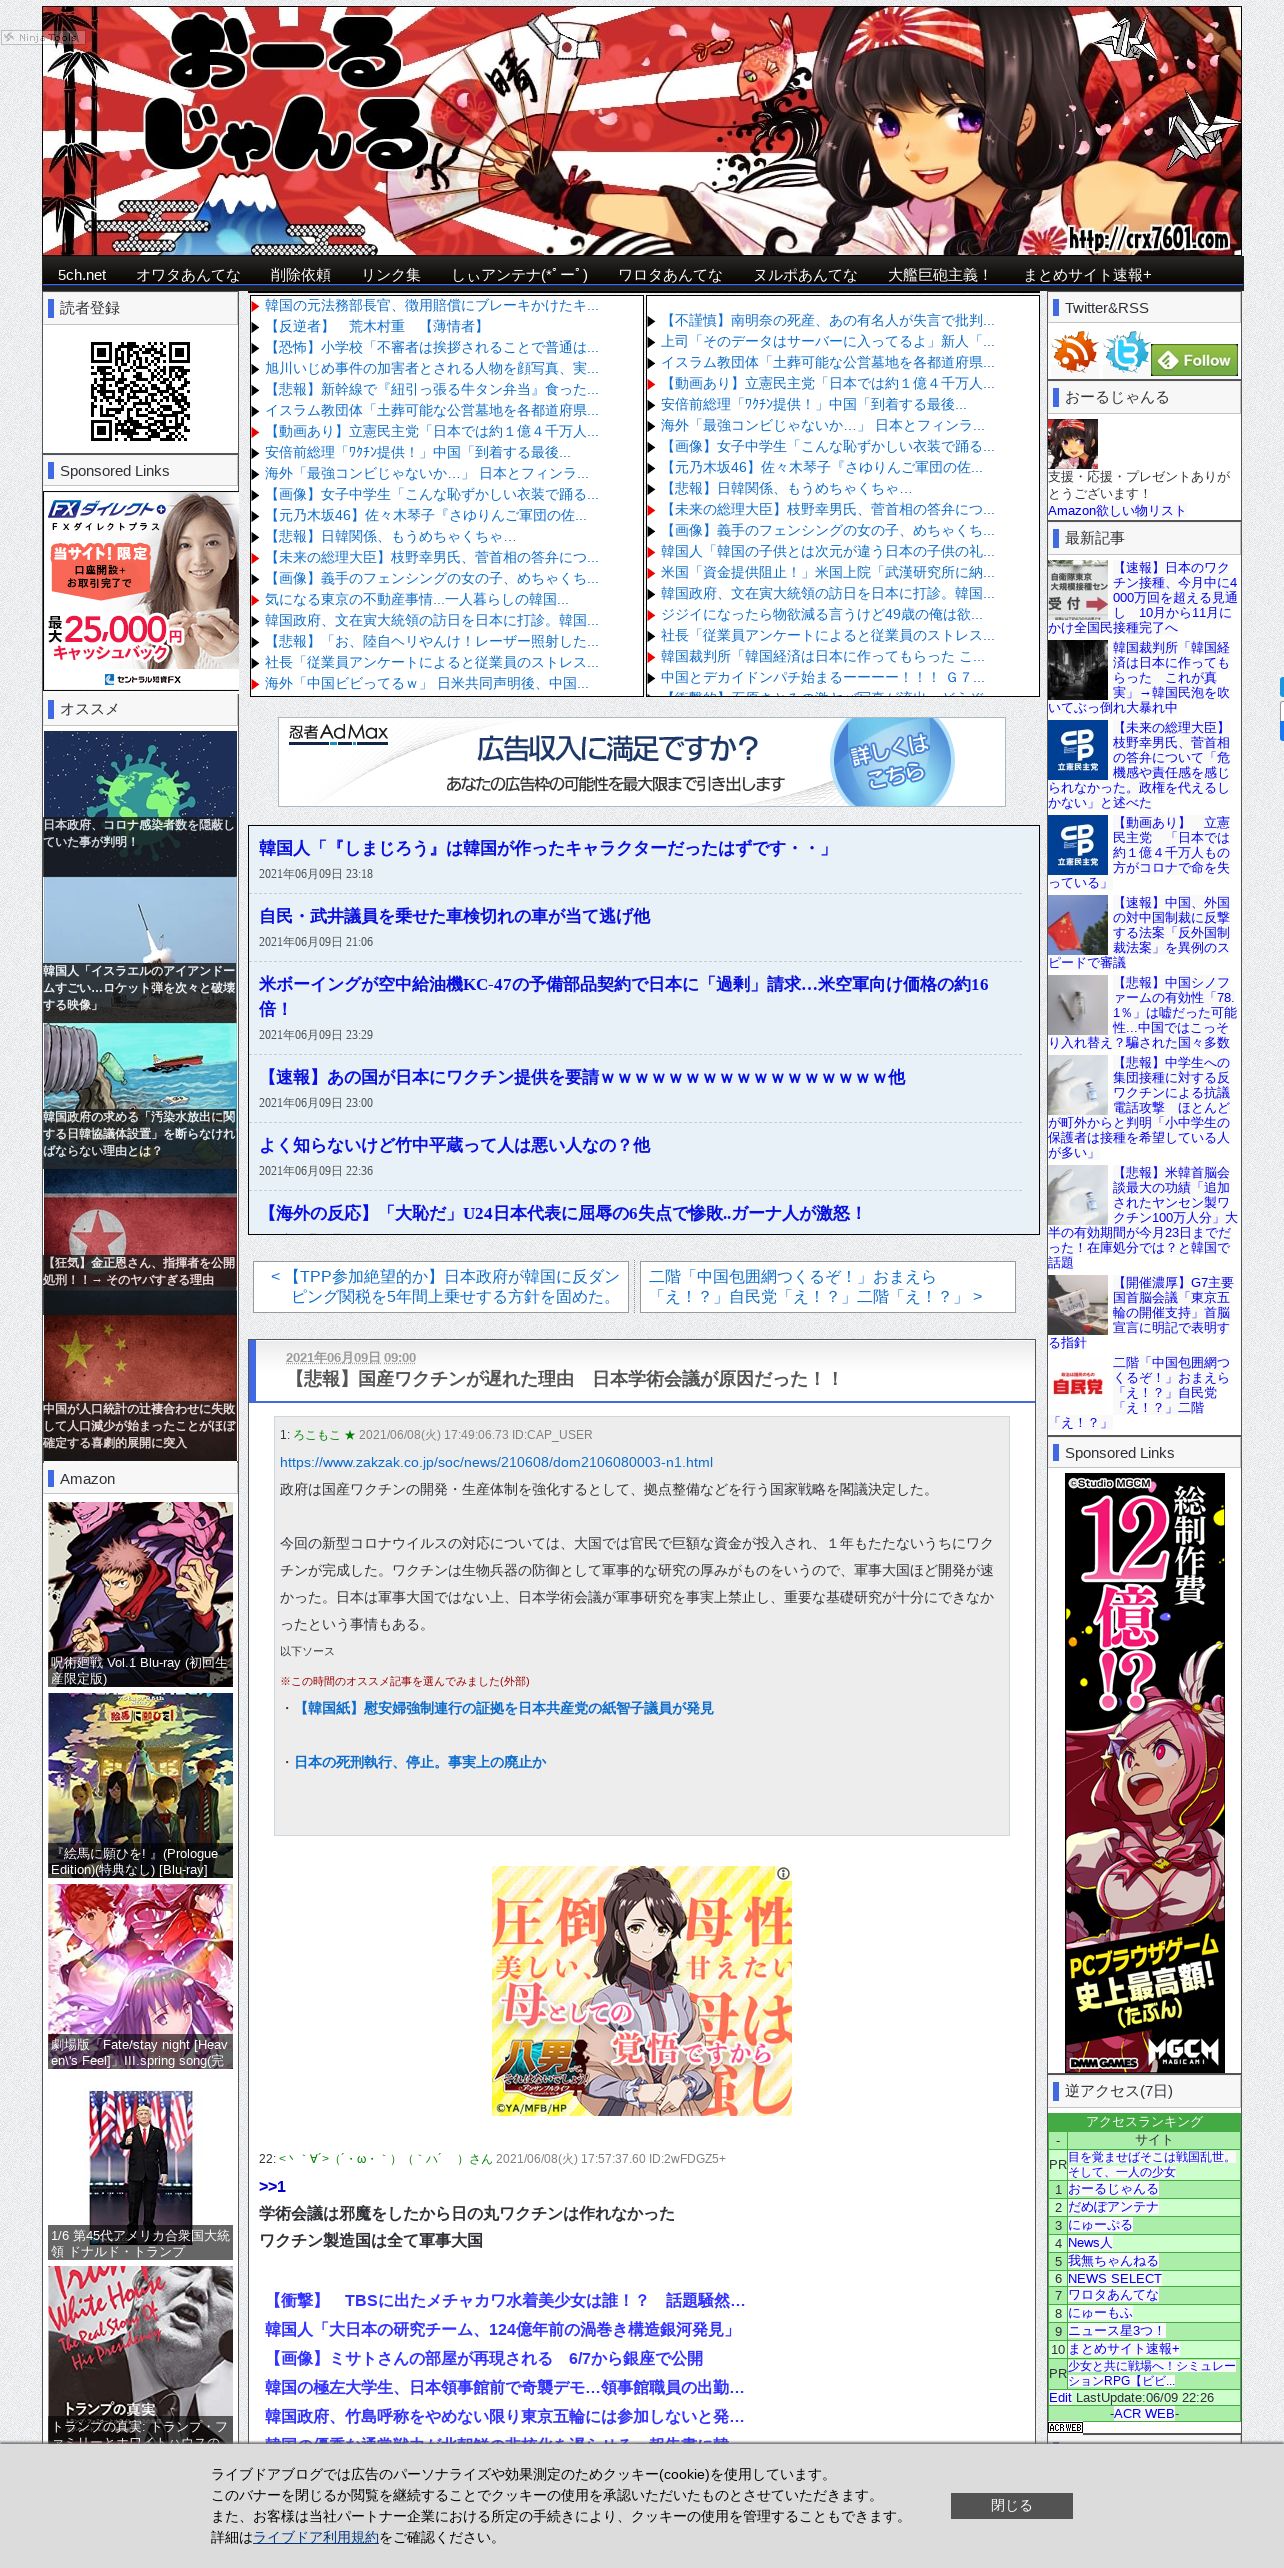1284x2568 pixels.
Task: Open the 日本政府、コロナ感染者数 recommended thumbnail
Action: 140,803
